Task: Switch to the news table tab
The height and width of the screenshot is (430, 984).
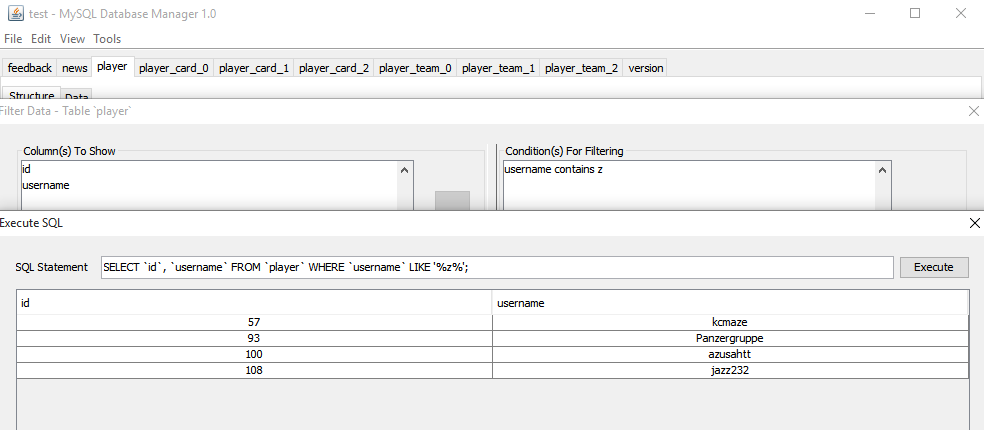Action: point(75,68)
